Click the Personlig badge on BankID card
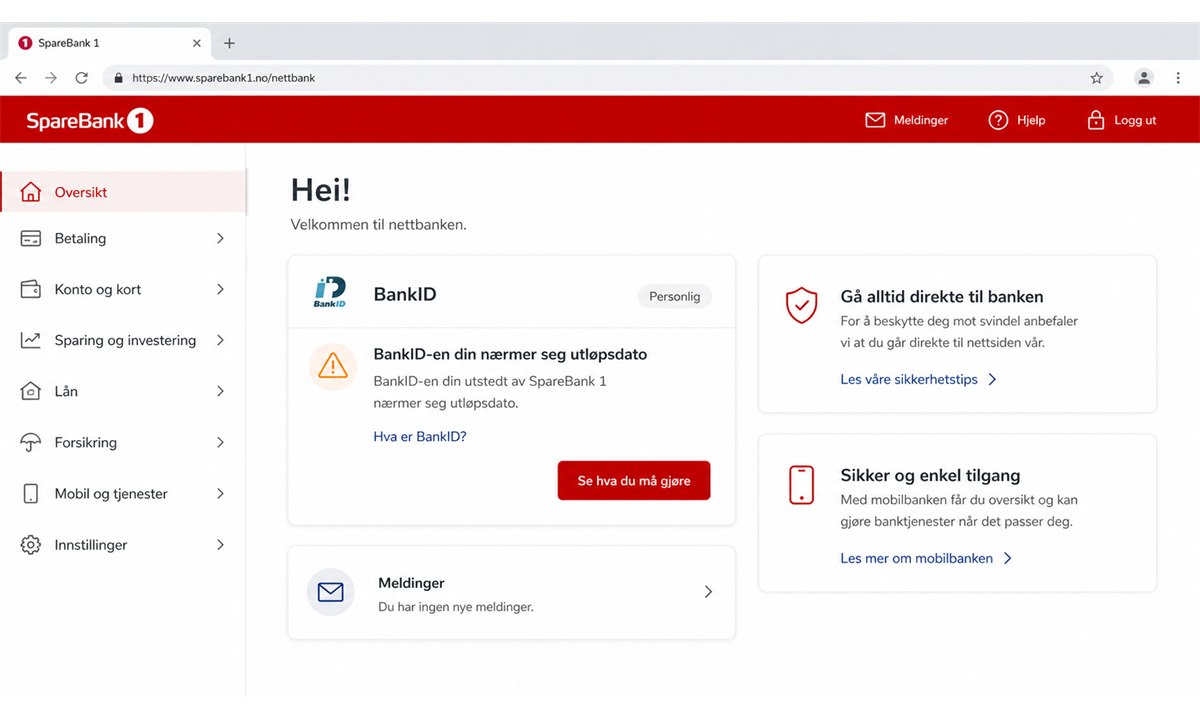Screen dimensions: 1200x720 (675, 297)
